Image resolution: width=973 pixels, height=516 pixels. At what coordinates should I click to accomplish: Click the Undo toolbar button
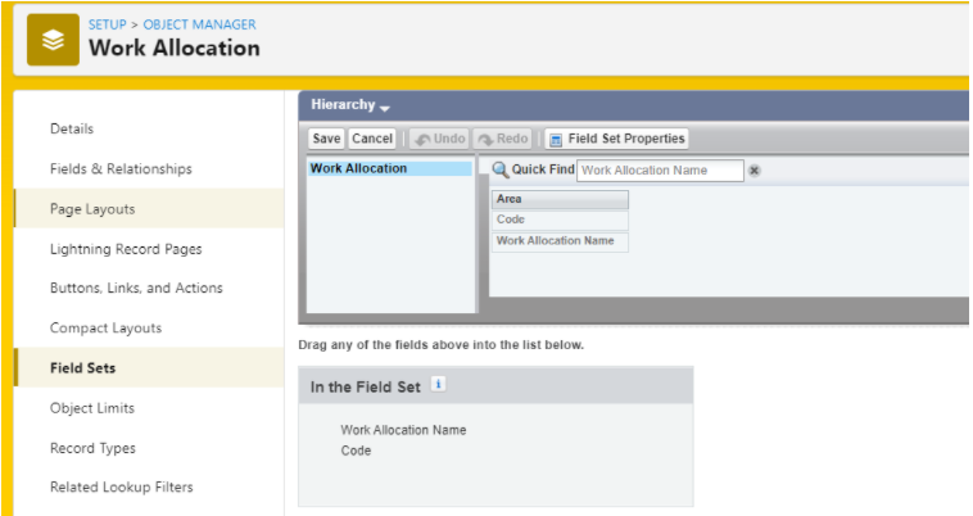[438, 139]
